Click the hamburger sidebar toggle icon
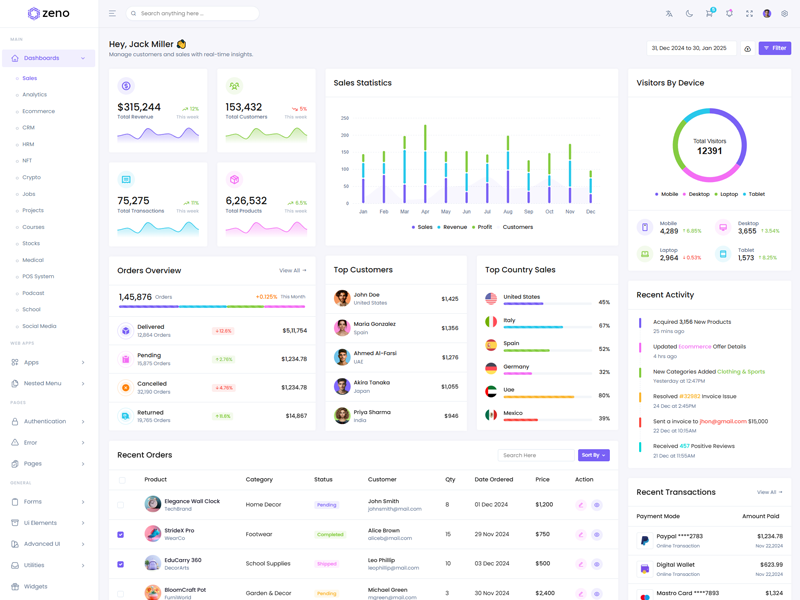The height and width of the screenshot is (600, 800). 112,14
